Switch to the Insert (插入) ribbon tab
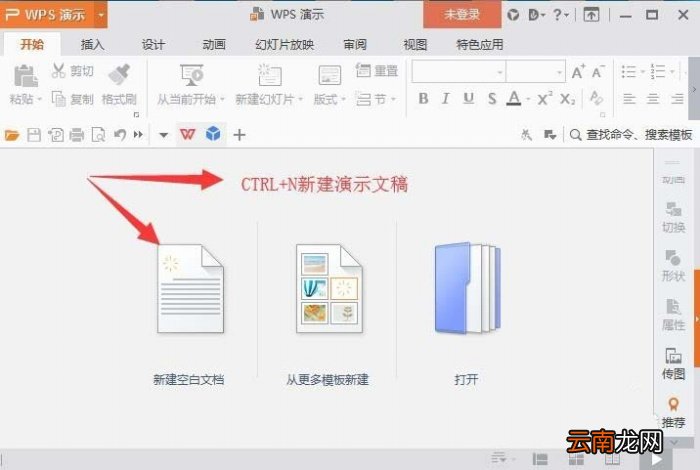 [x=92, y=45]
